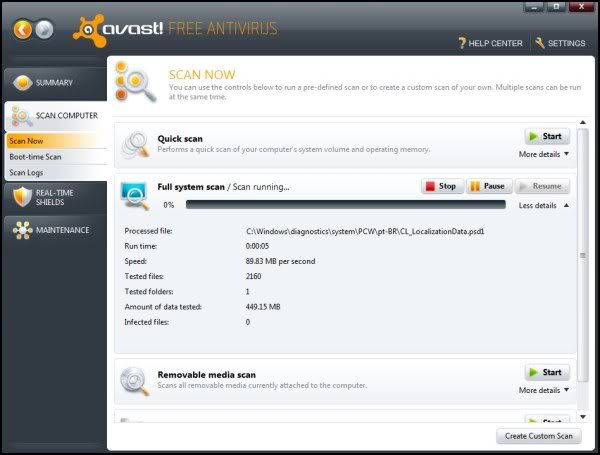
Task: Click the scan list scrollbar down arrow
Action: (583, 417)
